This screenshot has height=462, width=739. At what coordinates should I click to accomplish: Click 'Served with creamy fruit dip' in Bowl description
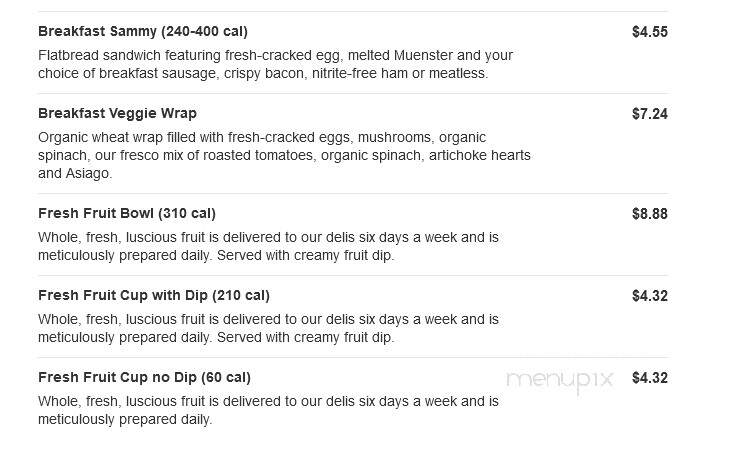[x=305, y=256]
